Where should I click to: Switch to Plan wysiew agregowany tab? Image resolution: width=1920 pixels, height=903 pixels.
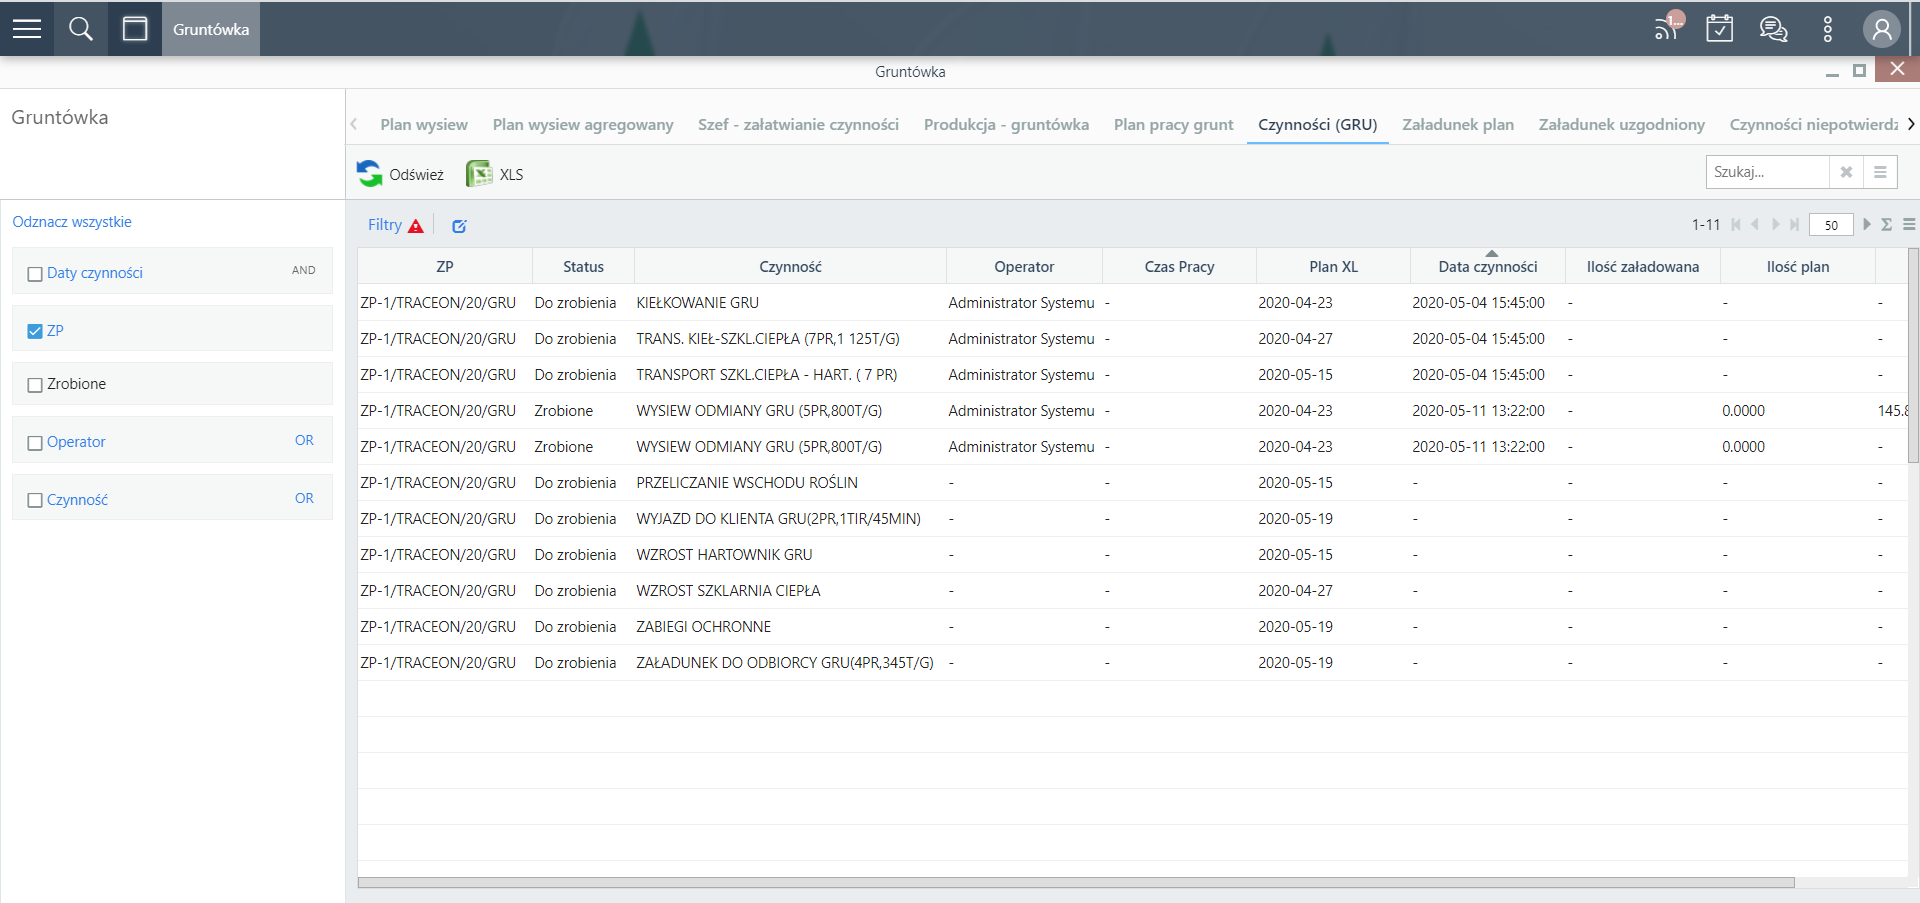tap(583, 124)
